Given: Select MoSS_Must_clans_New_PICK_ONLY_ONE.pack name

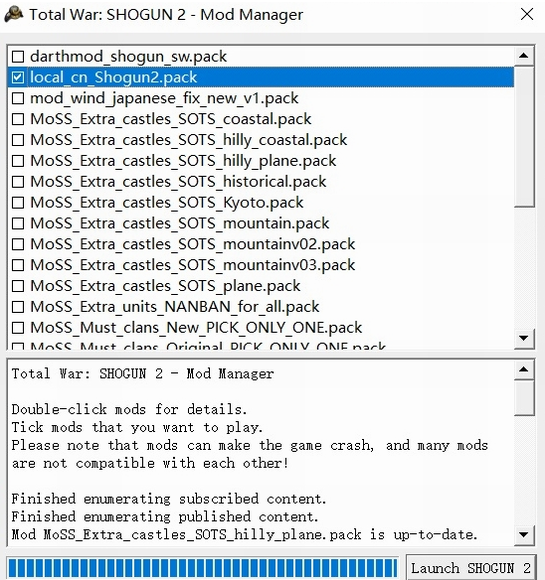Looking at the screenshot, I should point(196,328).
